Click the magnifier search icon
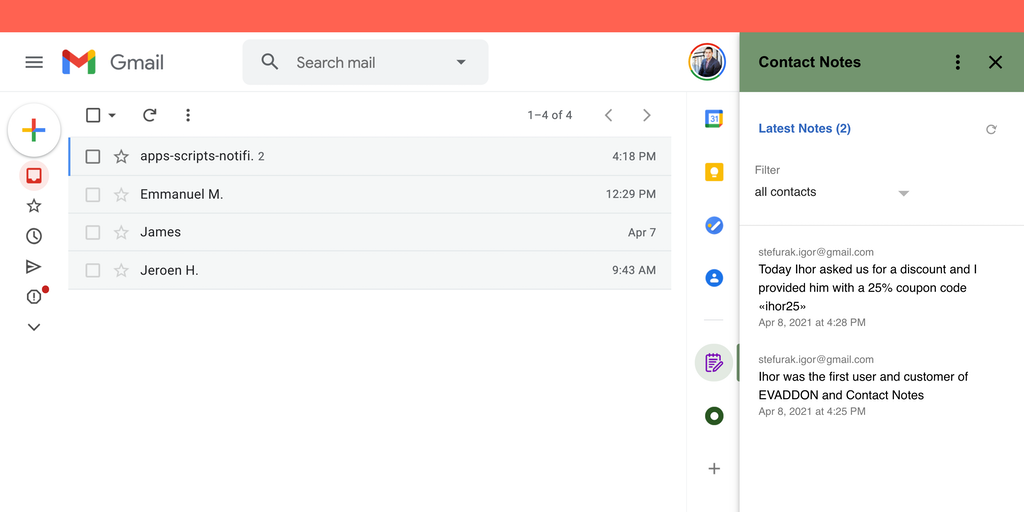This screenshot has width=1024, height=512. 270,62
